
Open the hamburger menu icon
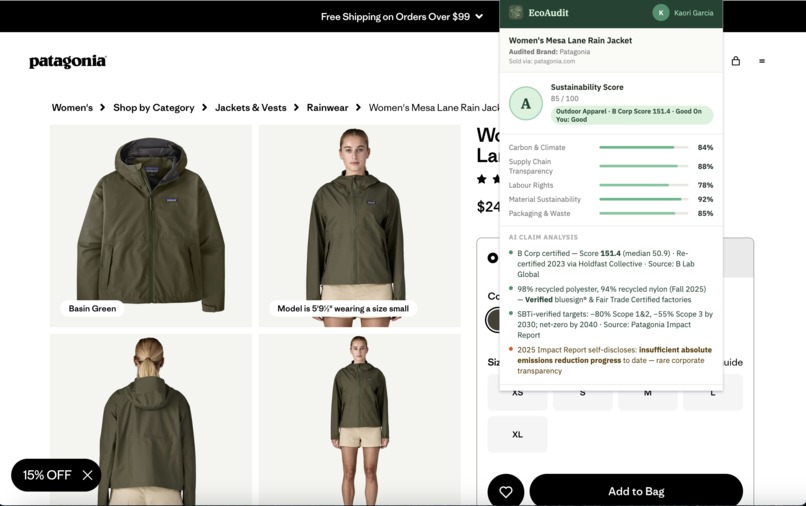click(762, 61)
